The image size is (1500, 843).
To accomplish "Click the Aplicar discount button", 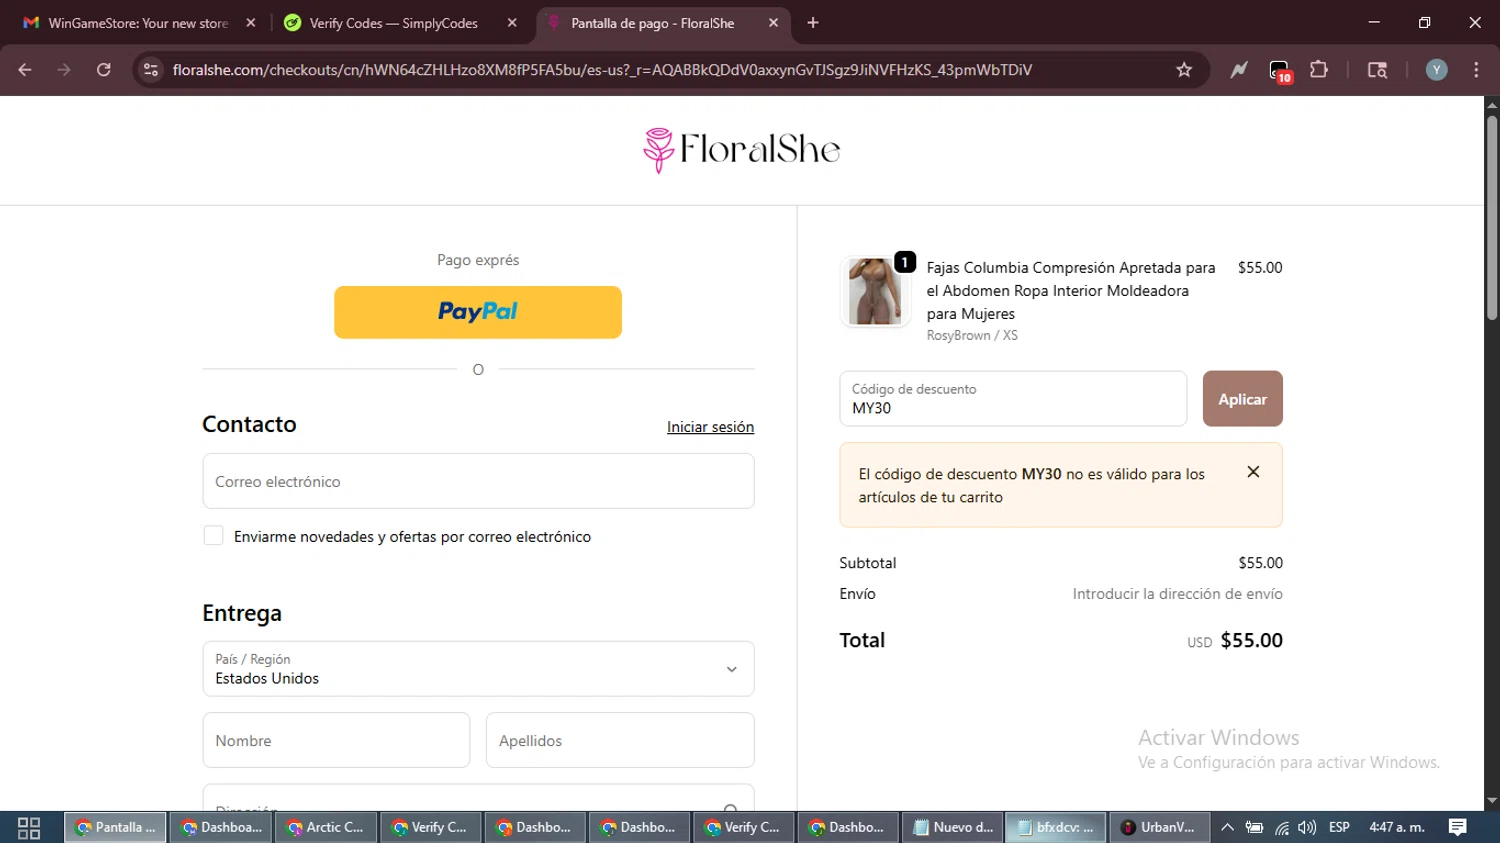I will click(1243, 399).
